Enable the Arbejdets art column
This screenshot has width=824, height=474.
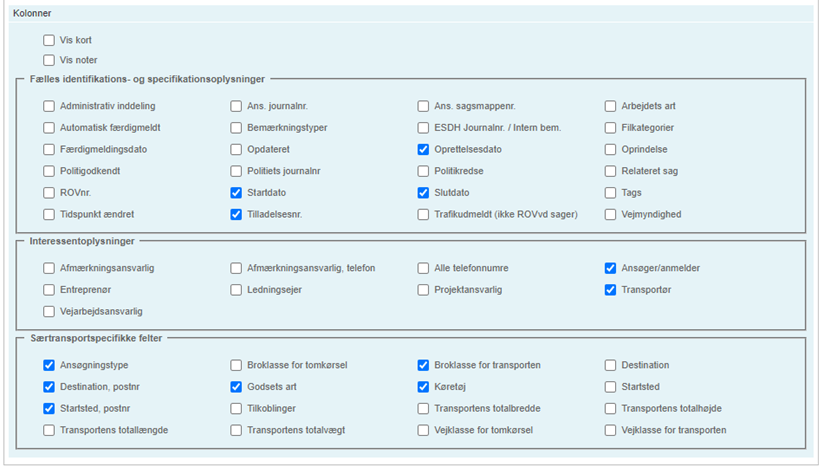click(x=611, y=106)
